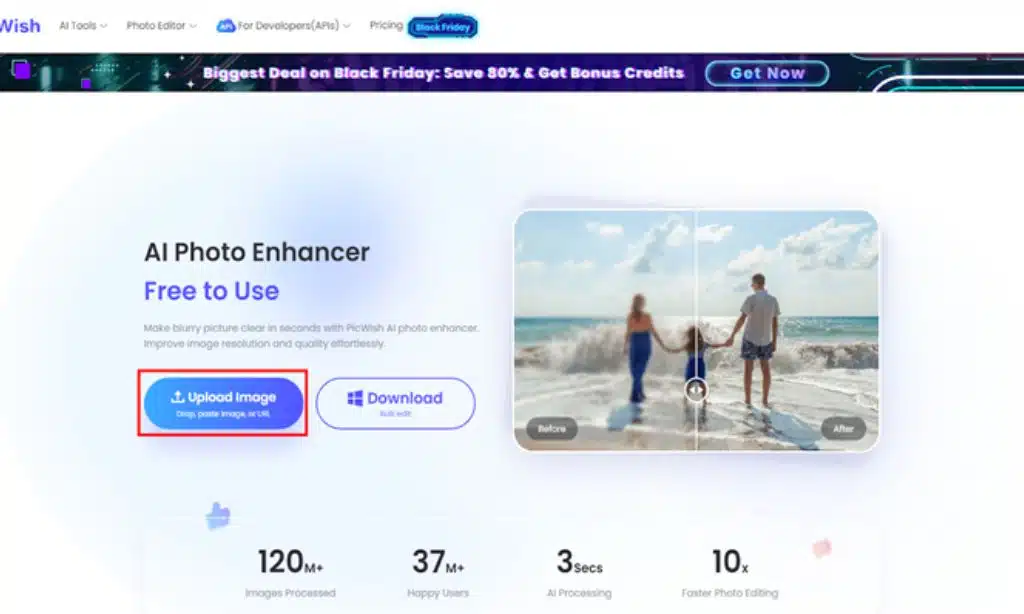The image size is (1024, 614).
Task: Click the Biggest Deal on Black Friday banner text
Action: pyautogui.click(x=443, y=73)
